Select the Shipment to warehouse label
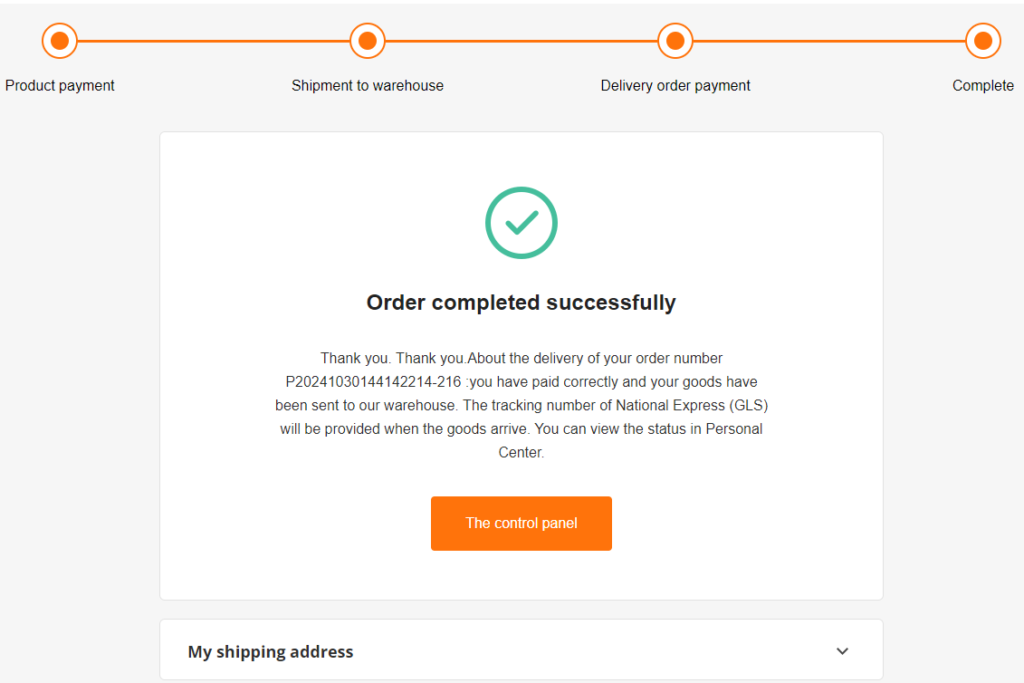 pos(368,86)
